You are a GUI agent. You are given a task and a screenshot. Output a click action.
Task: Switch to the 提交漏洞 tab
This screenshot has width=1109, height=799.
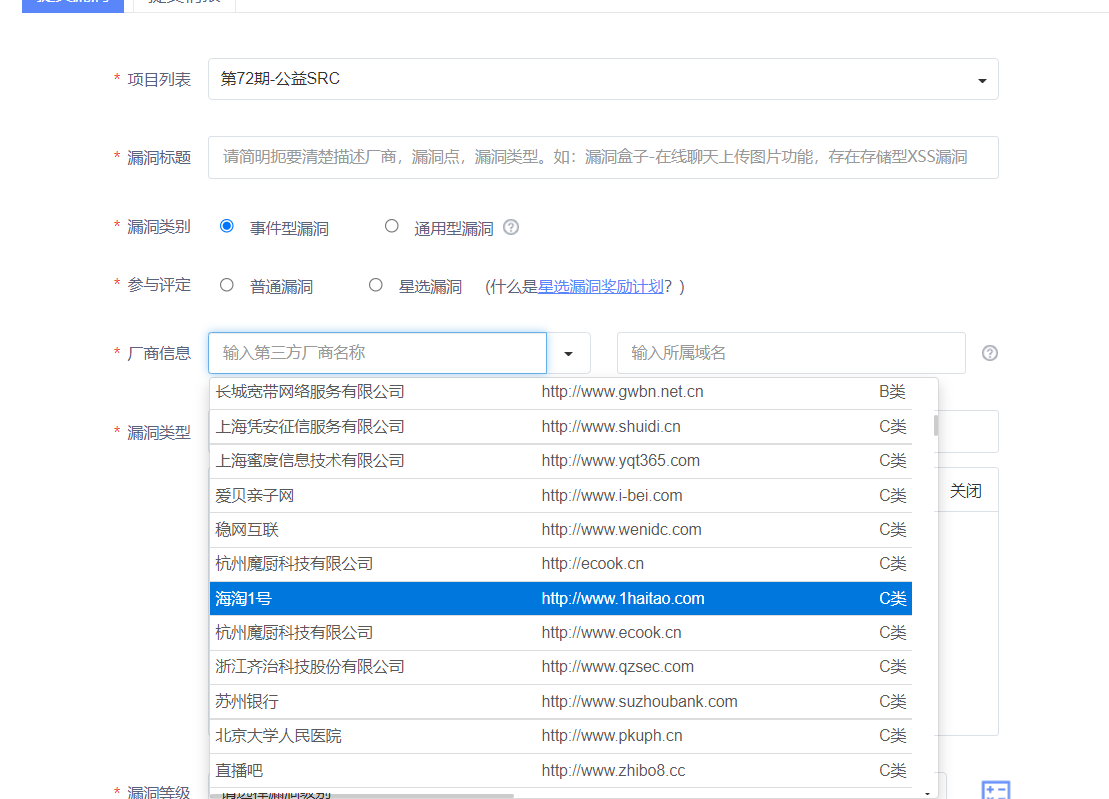coord(72,5)
